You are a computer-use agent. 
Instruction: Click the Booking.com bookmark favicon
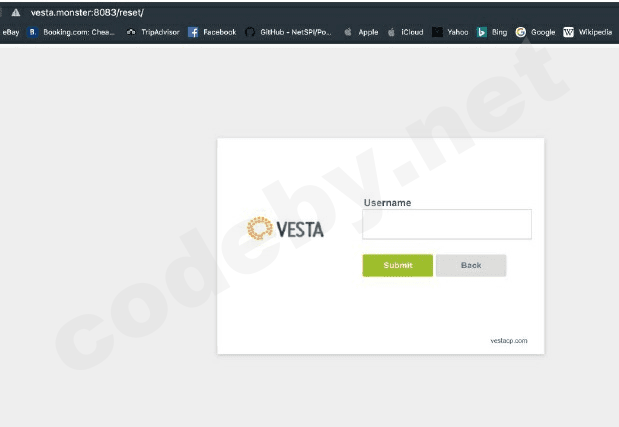[32, 32]
